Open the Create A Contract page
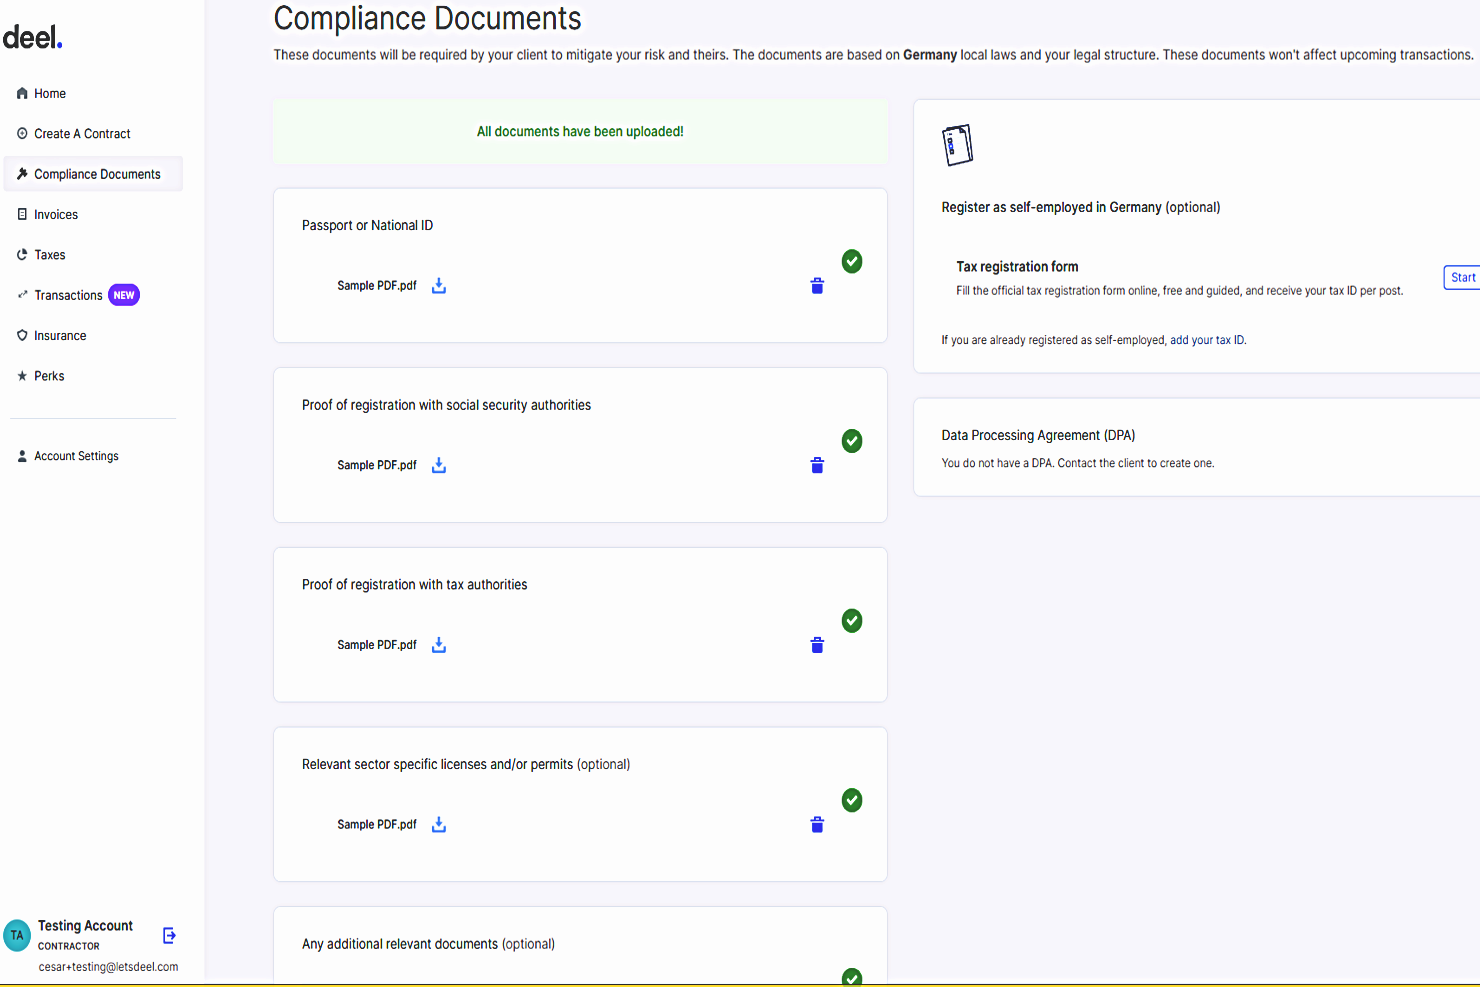The height and width of the screenshot is (987, 1480). [x=82, y=134]
